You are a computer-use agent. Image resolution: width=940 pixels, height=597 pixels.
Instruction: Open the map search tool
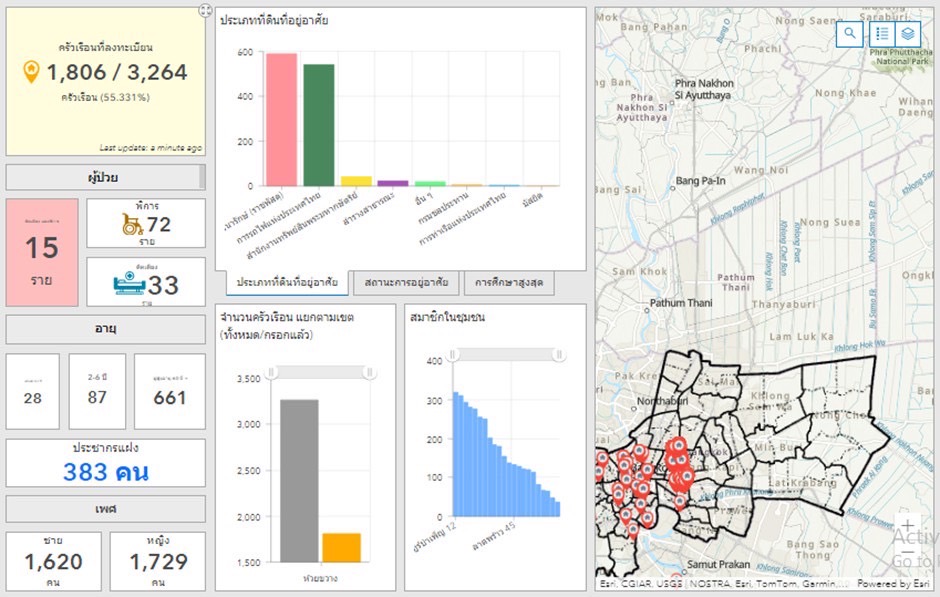click(x=849, y=34)
